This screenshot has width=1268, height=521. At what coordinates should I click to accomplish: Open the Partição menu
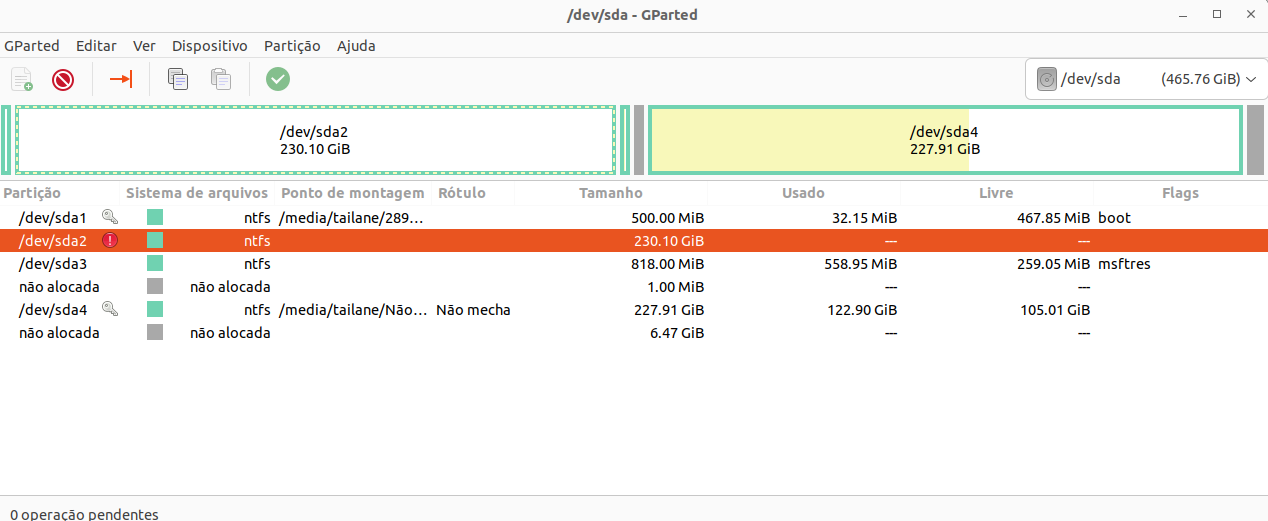(292, 46)
